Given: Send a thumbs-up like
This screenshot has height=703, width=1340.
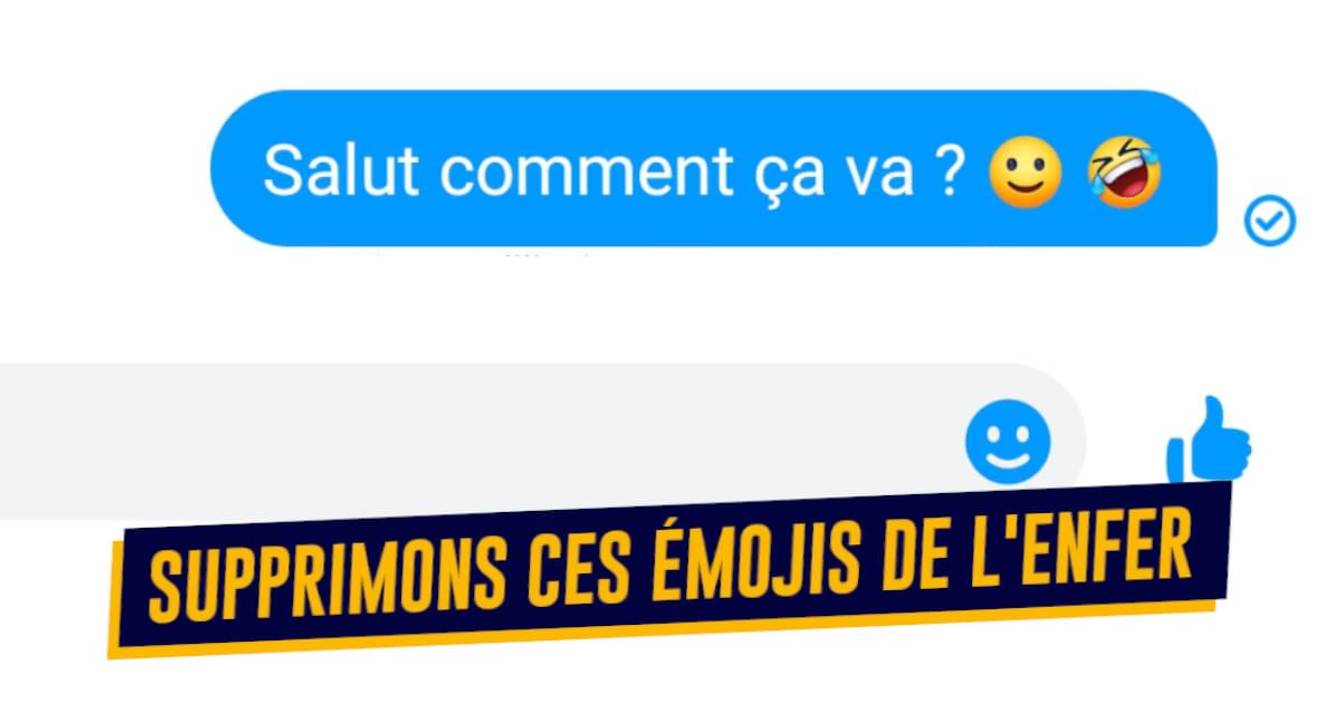Looking at the screenshot, I should click(1208, 440).
